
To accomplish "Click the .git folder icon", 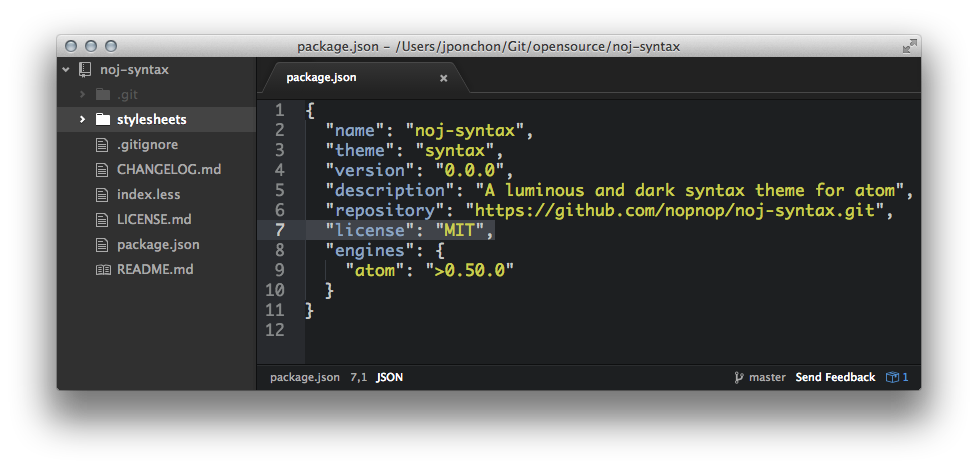I will [103, 95].
